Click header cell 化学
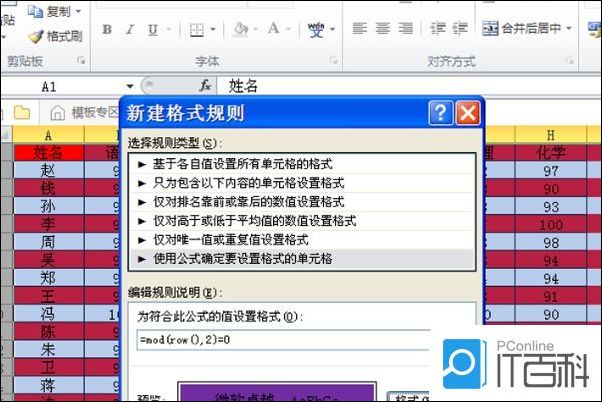Viewport: 602px width, 402px height. tap(551, 153)
